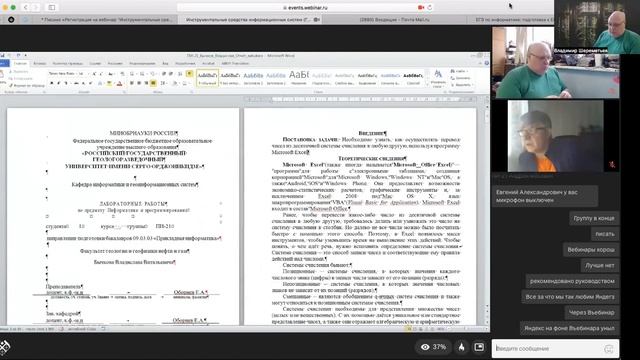Switch to Вид ribbon tab
The width and height of the screenshot is (640, 360).
coord(165,63)
